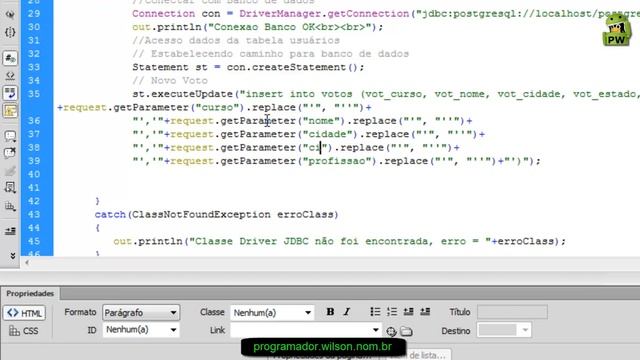Click "Conexao Banco OK" string on line 30
This screenshot has width=640, height=360.
264,27
